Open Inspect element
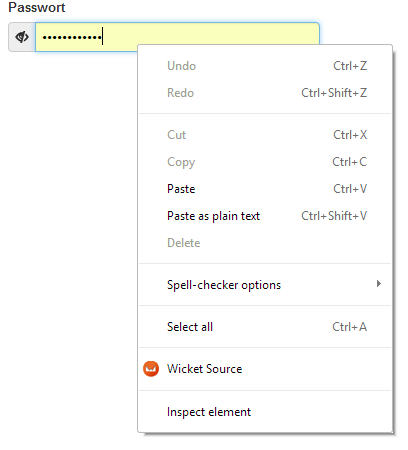This screenshot has width=408, height=450. pyautogui.click(x=265, y=412)
